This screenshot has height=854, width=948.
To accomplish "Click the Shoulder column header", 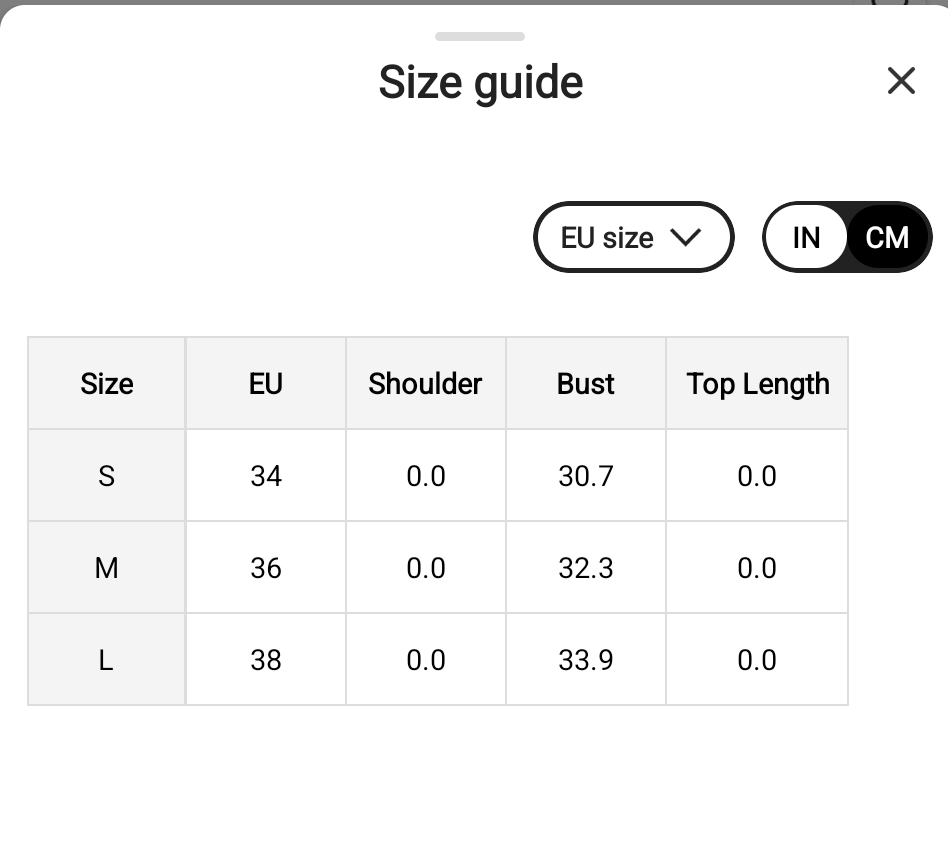I will pos(426,383).
